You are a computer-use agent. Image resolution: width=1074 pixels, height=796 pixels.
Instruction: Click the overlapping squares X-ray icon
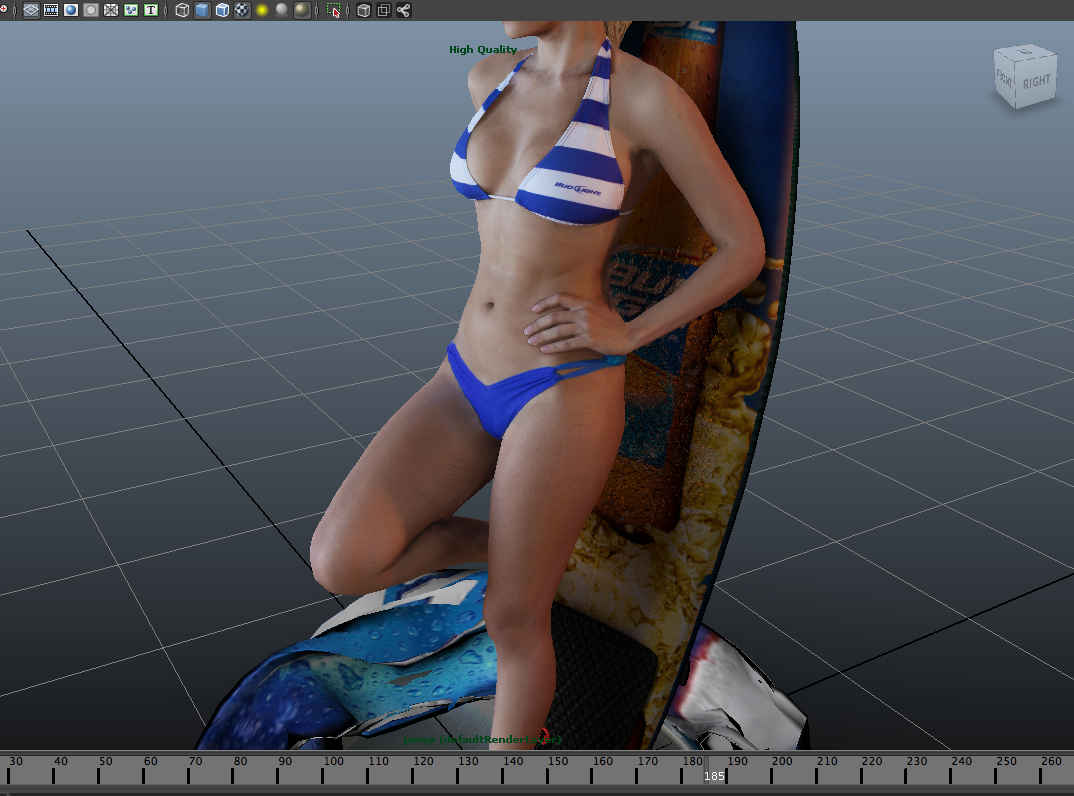point(384,10)
